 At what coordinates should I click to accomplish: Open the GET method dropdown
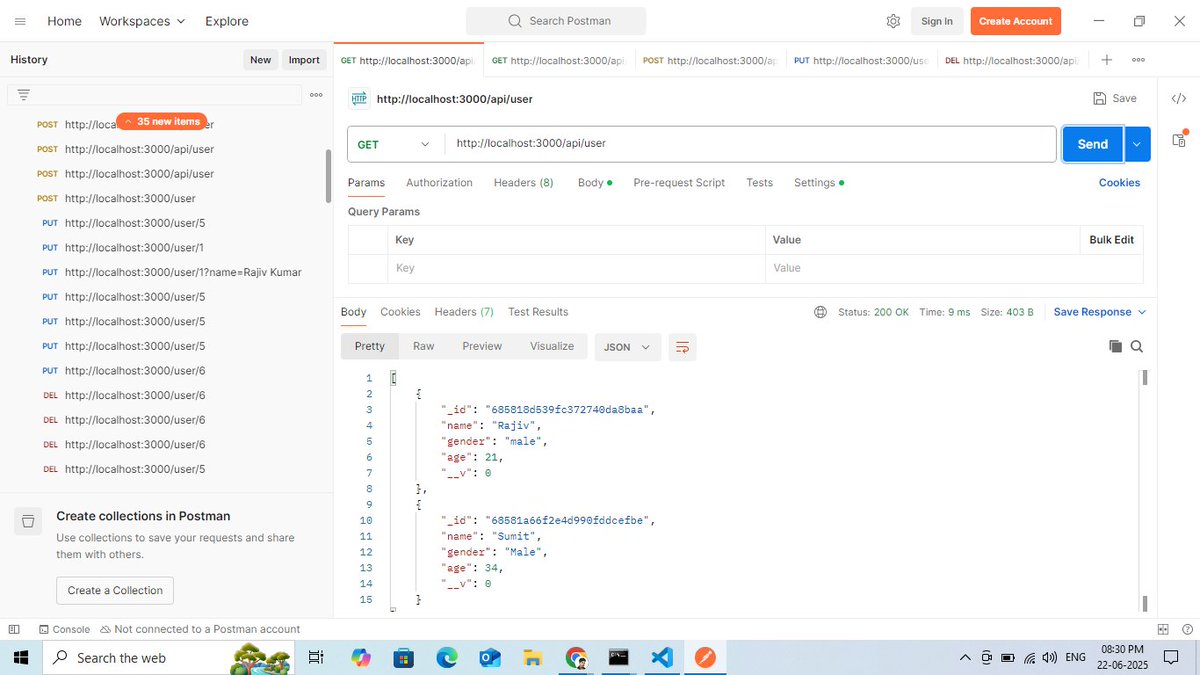(396, 144)
